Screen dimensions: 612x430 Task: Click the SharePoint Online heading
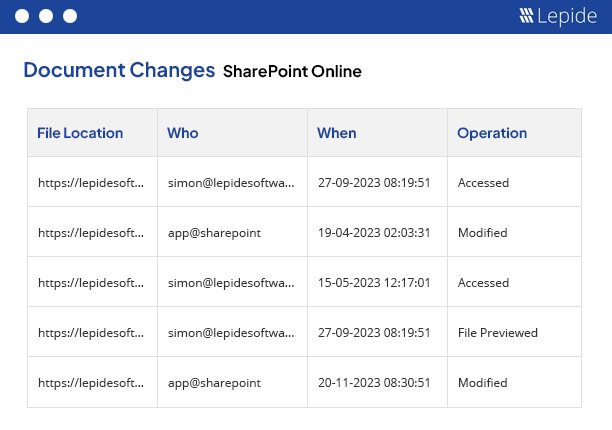point(292,71)
